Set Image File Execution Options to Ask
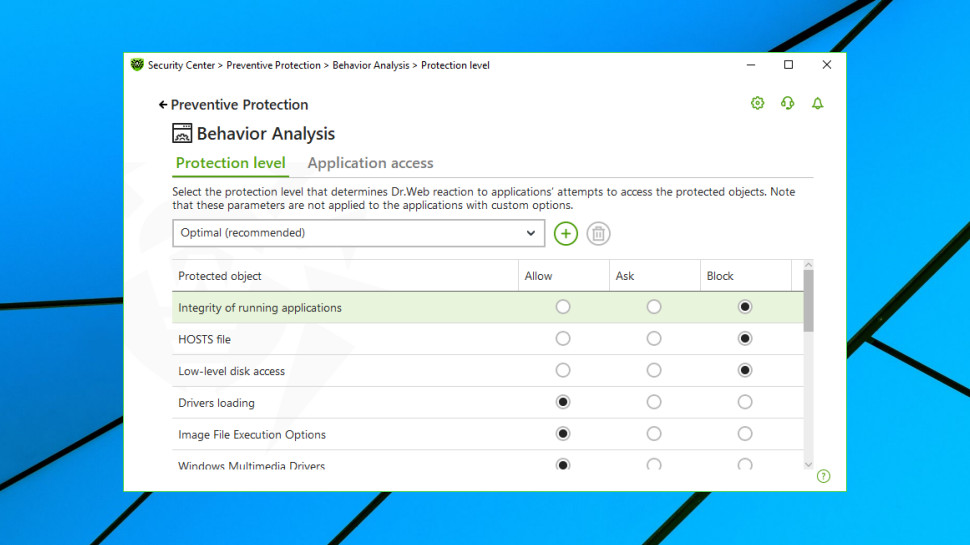The width and height of the screenshot is (970, 545). pos(654,434)
